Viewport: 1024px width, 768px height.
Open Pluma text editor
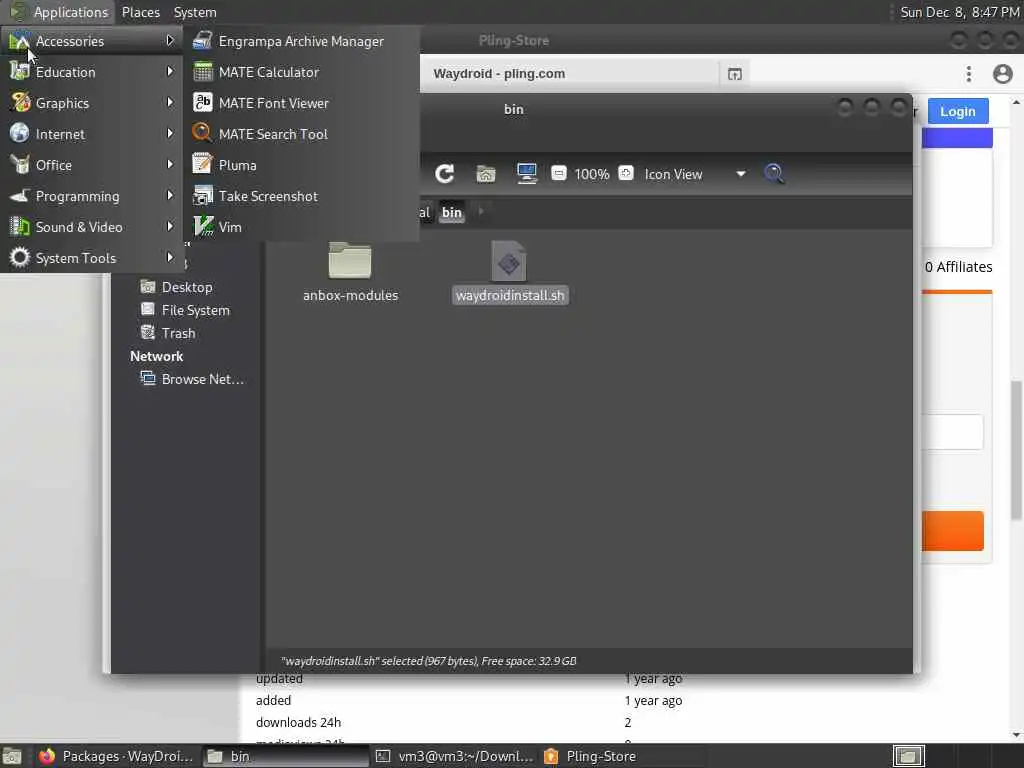237,165
